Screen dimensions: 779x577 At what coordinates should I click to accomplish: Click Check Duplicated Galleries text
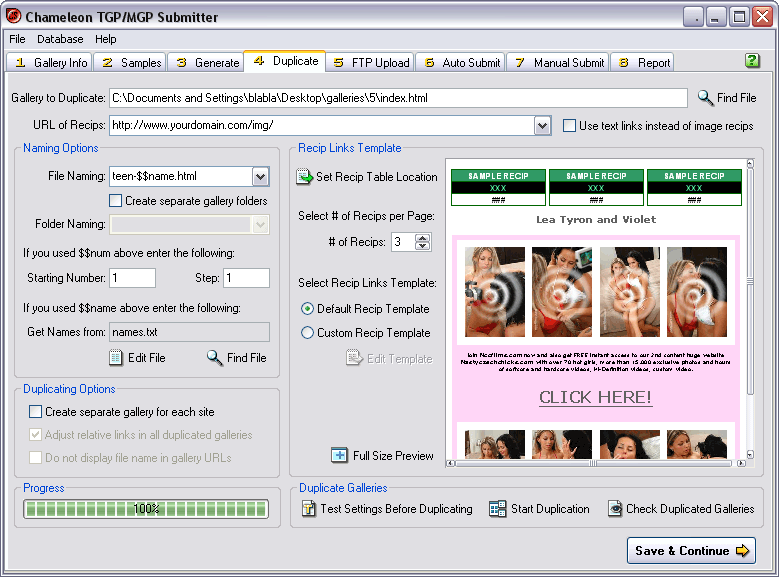click(x=690, y=509)
